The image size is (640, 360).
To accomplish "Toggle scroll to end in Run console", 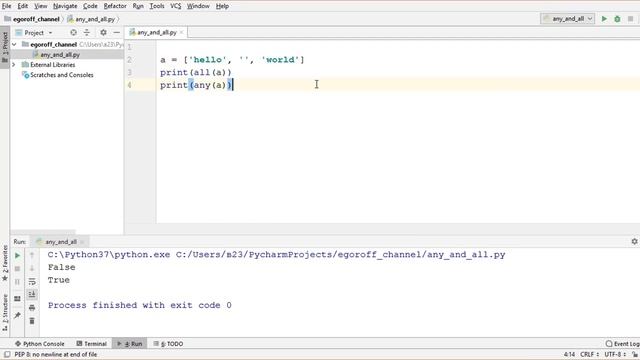I will click(32, 294).
